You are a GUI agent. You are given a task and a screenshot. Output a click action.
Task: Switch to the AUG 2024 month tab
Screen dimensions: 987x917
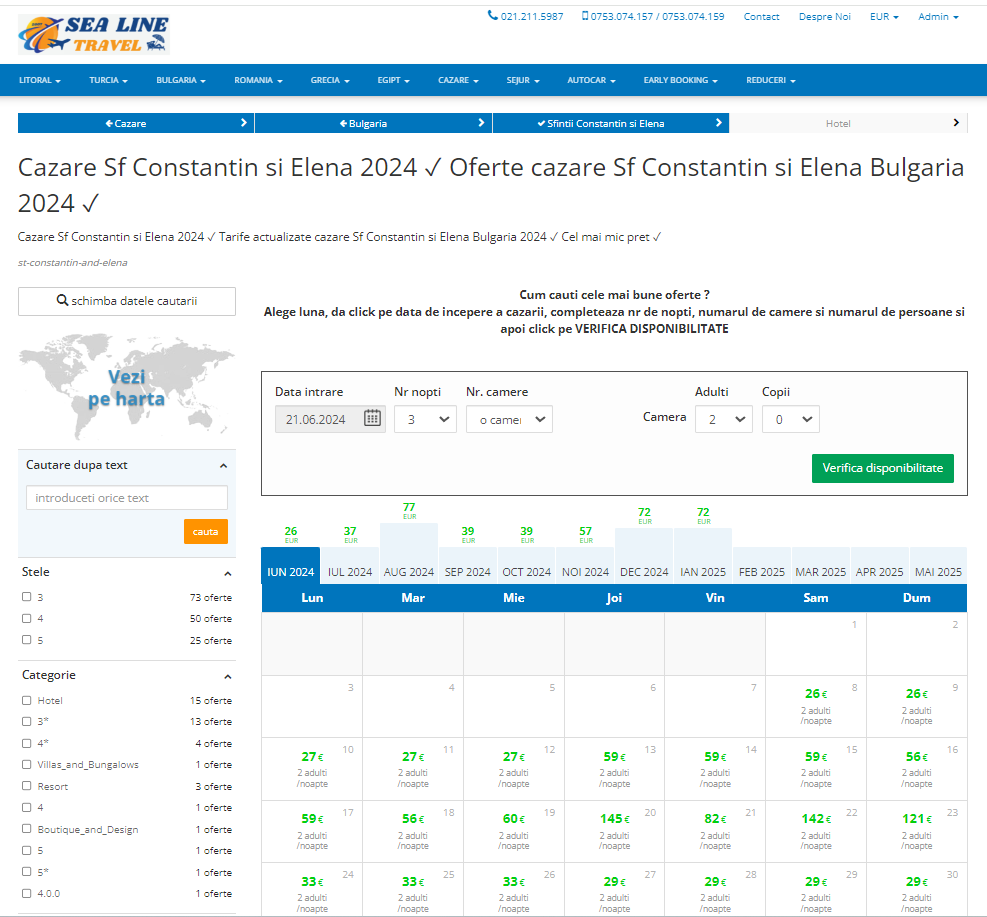[x=408, y=572]
